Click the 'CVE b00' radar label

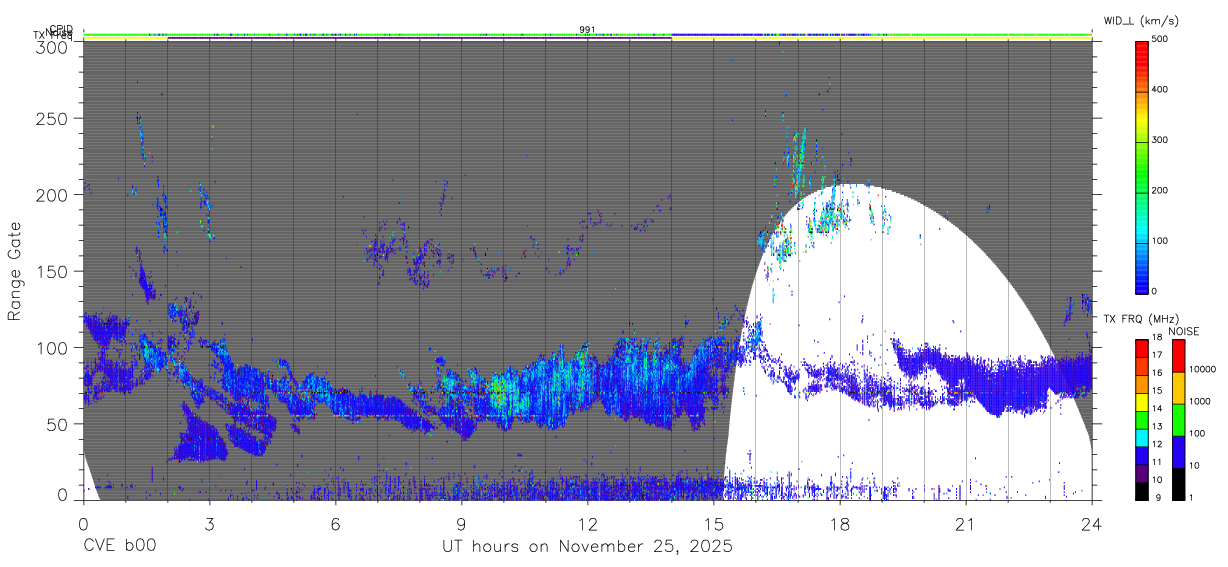(x=119, y=546)
